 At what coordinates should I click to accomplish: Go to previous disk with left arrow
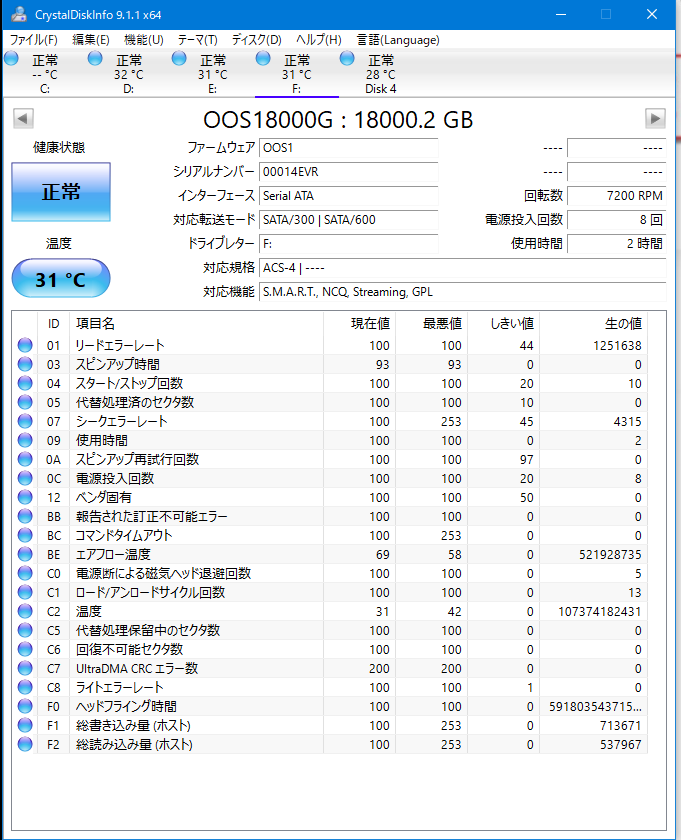[x=23, y=118]
